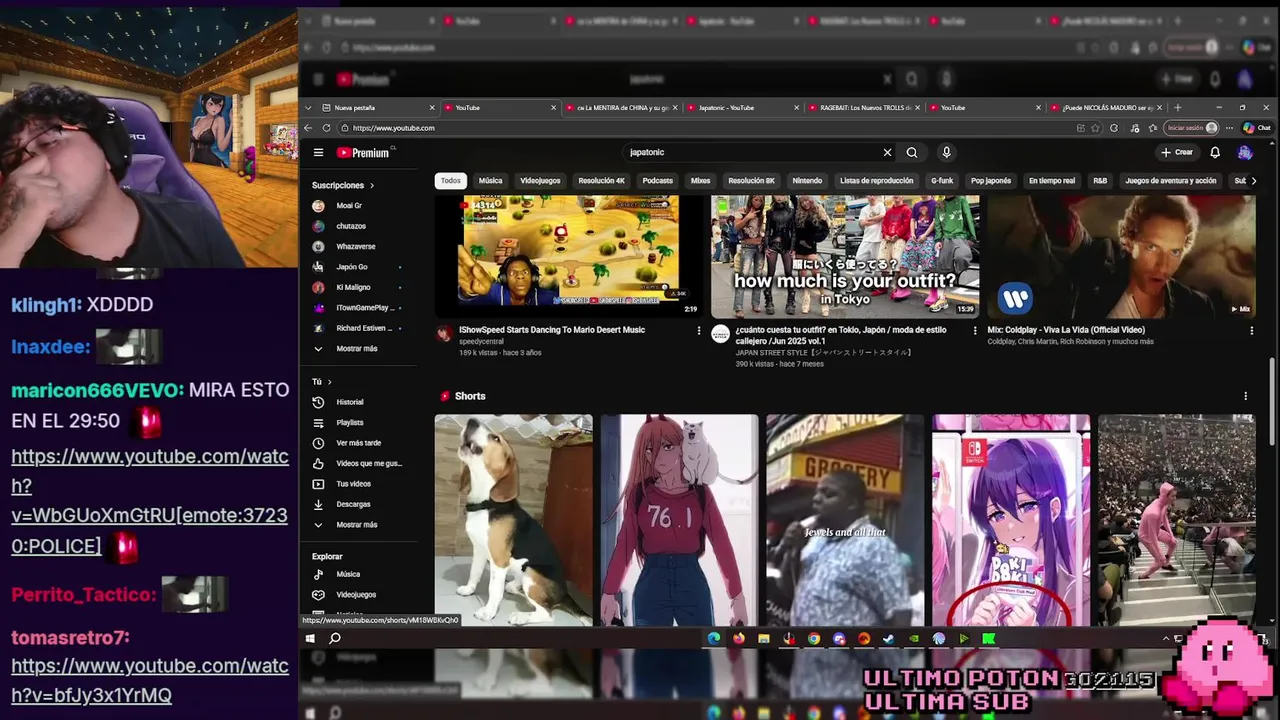The width and height of the screenshot is (1280, 720).
Task: Open the account avatar menu on YouTube
Action: [1245, 153]
